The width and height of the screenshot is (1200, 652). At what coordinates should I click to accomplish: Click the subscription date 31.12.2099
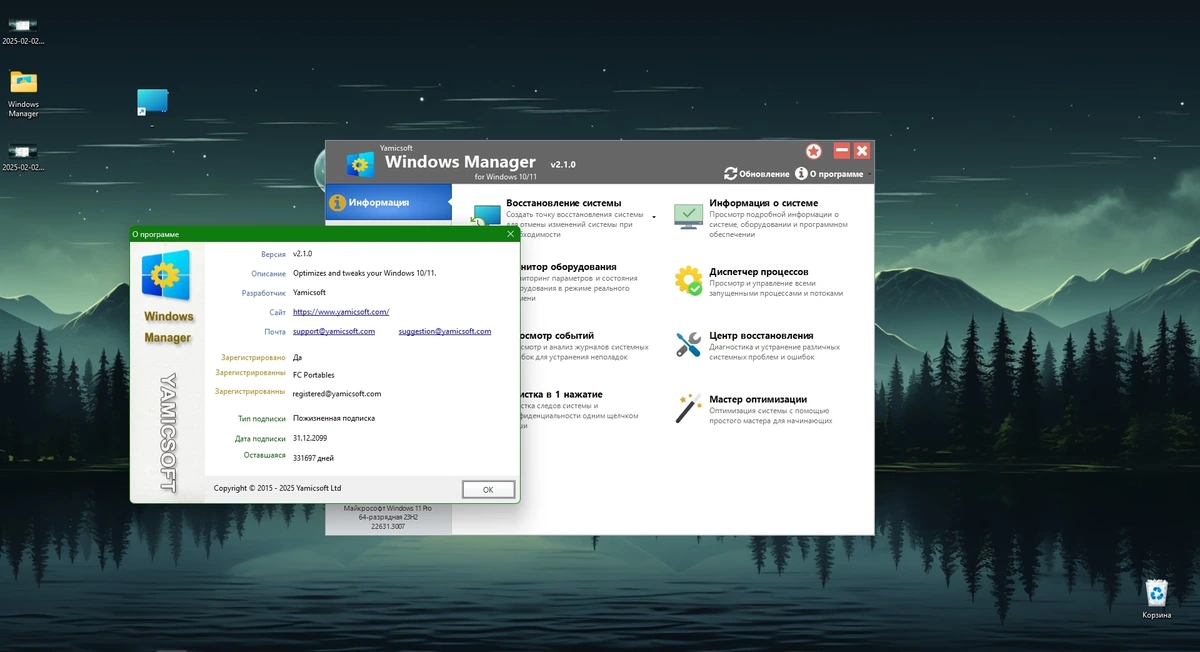[310, 438]
